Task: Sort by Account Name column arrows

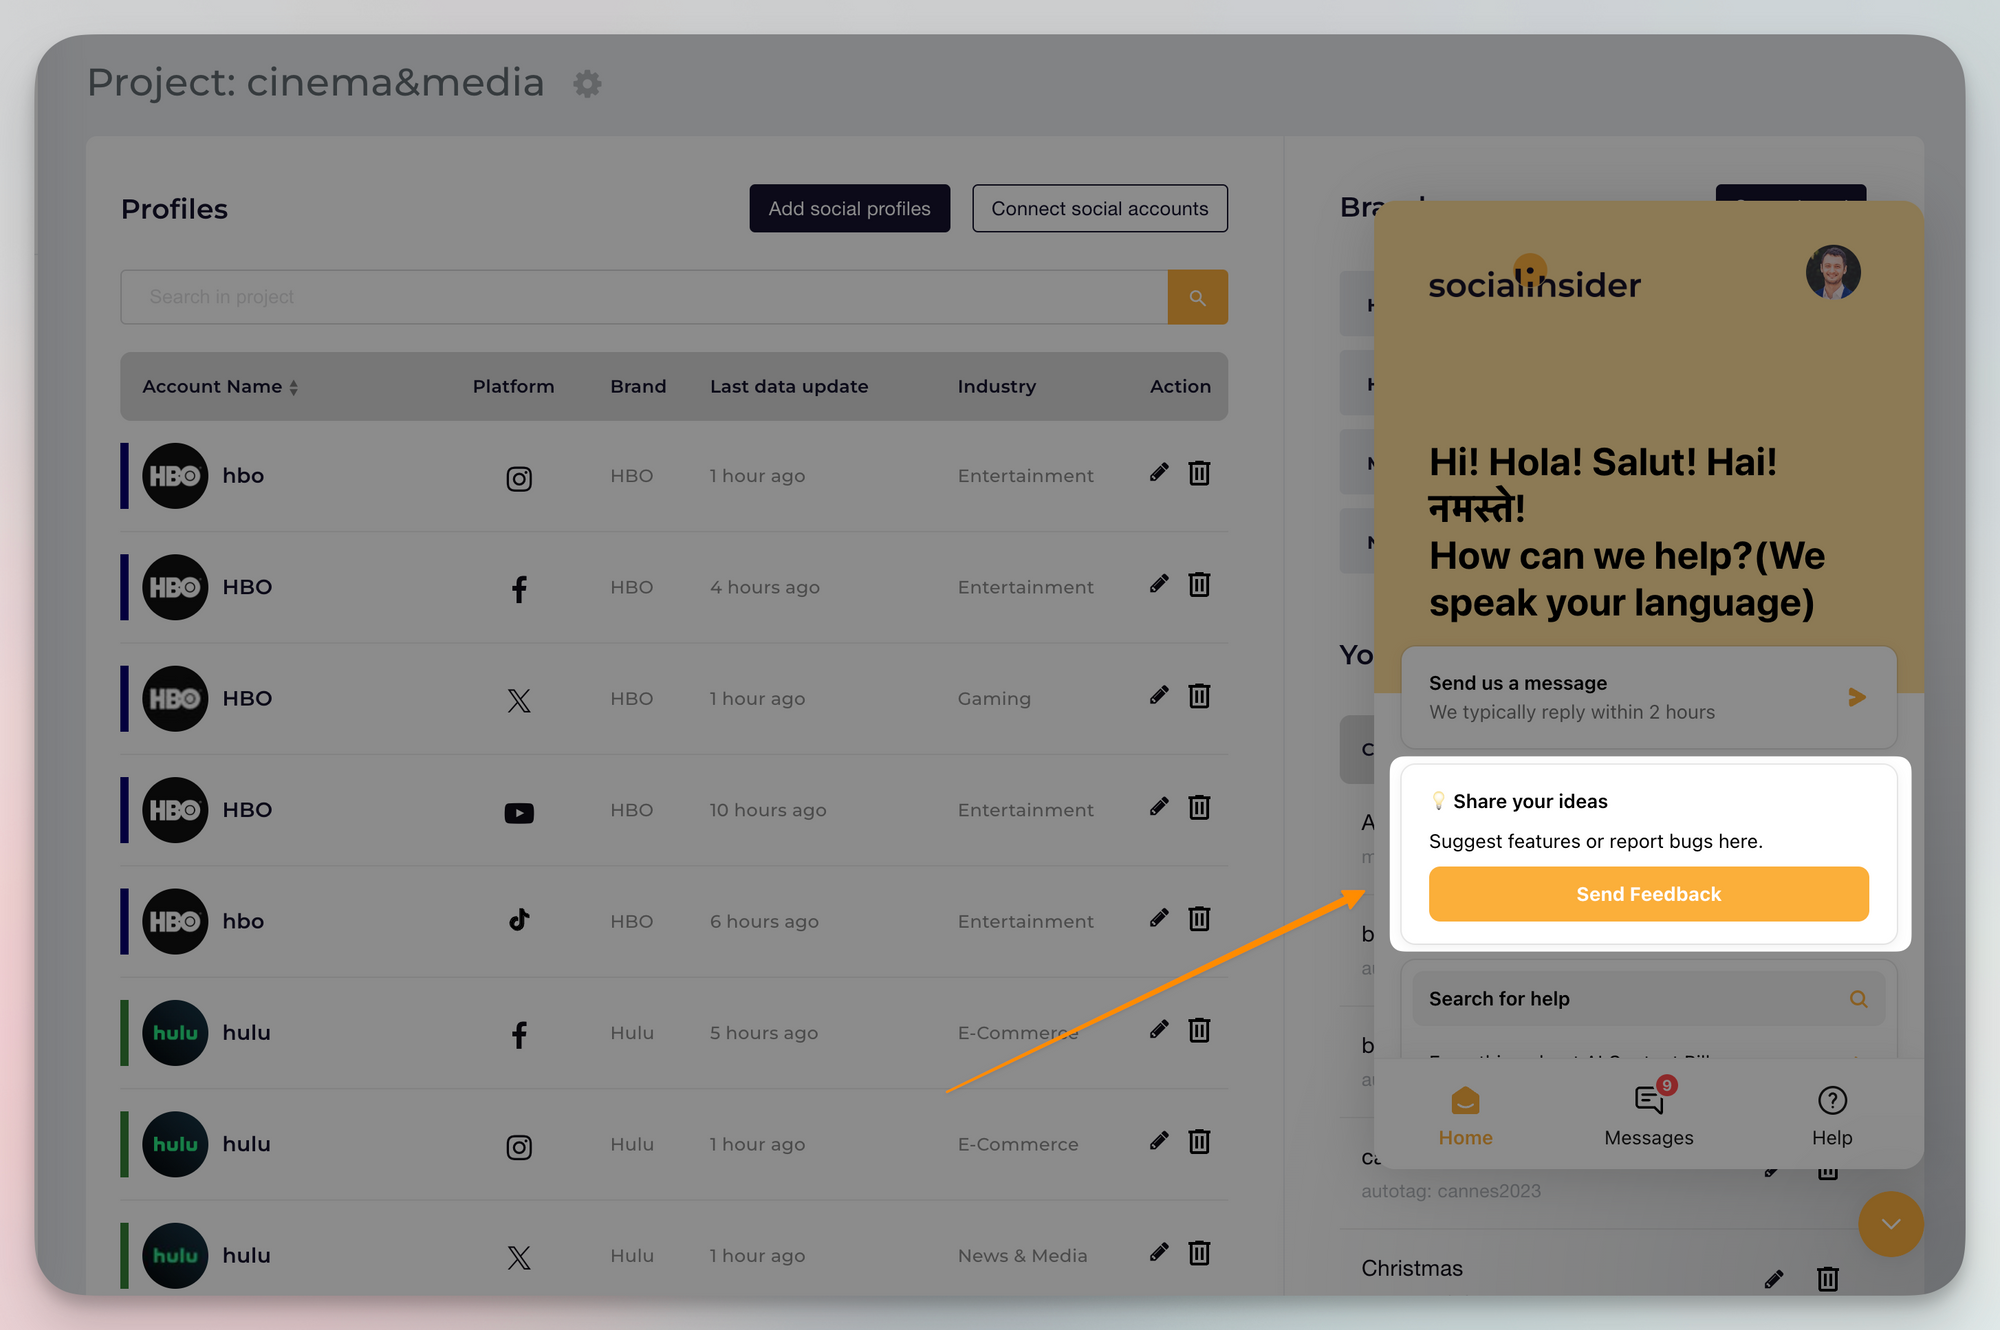Action: tap(294, 388)
